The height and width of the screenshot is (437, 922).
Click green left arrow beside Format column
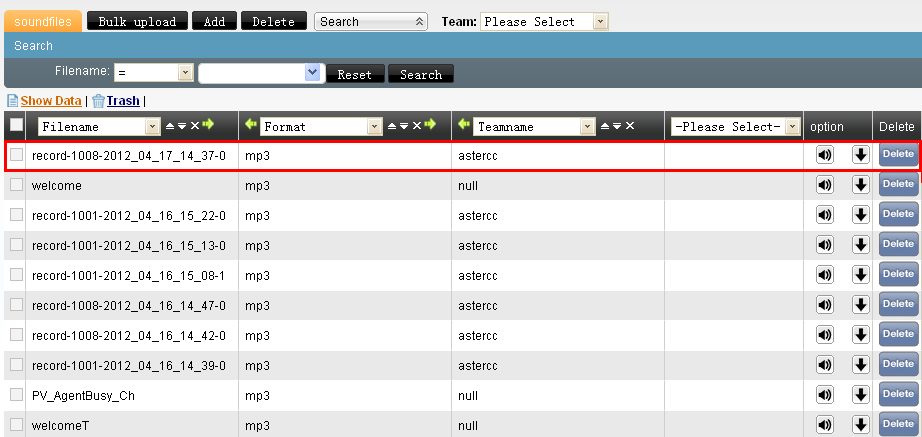pyautogui.click(x=250, y=126)
